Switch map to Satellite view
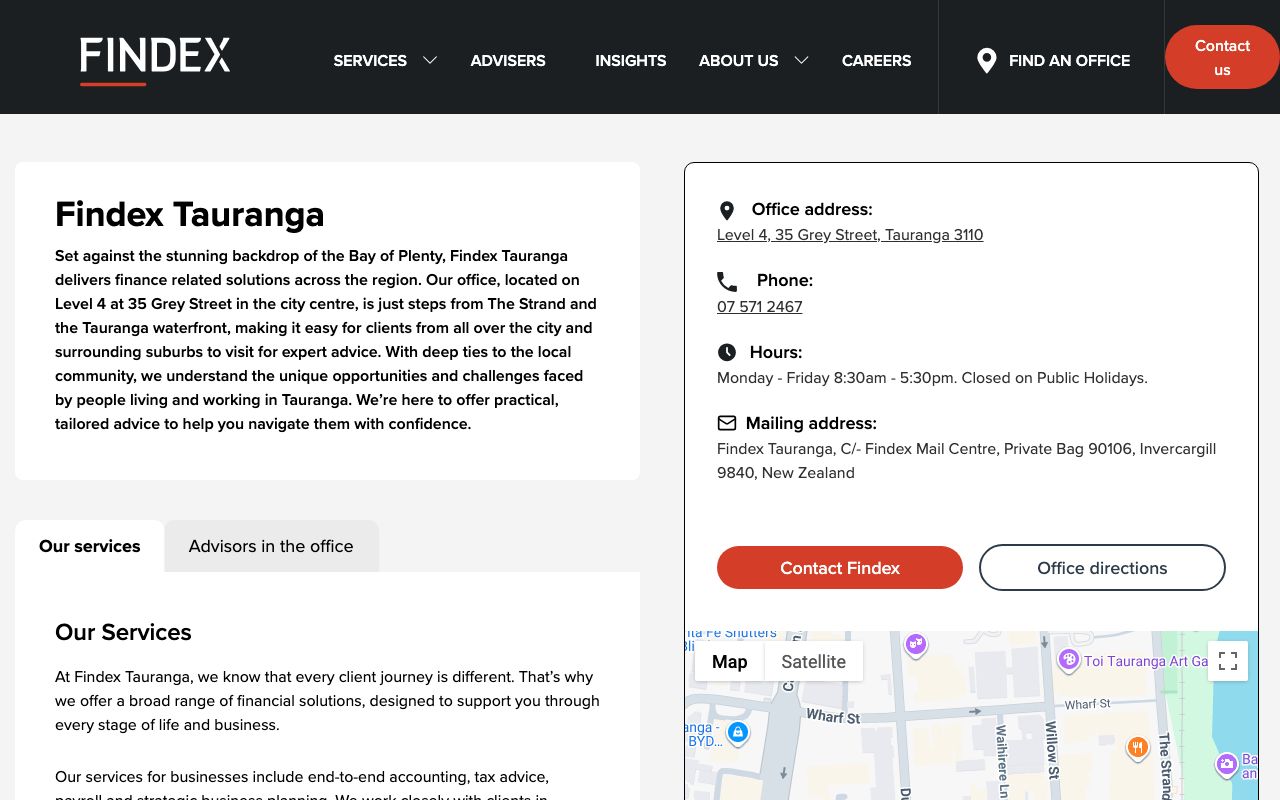Viewport: 1280px width, 800px height. tap(813, 661)
